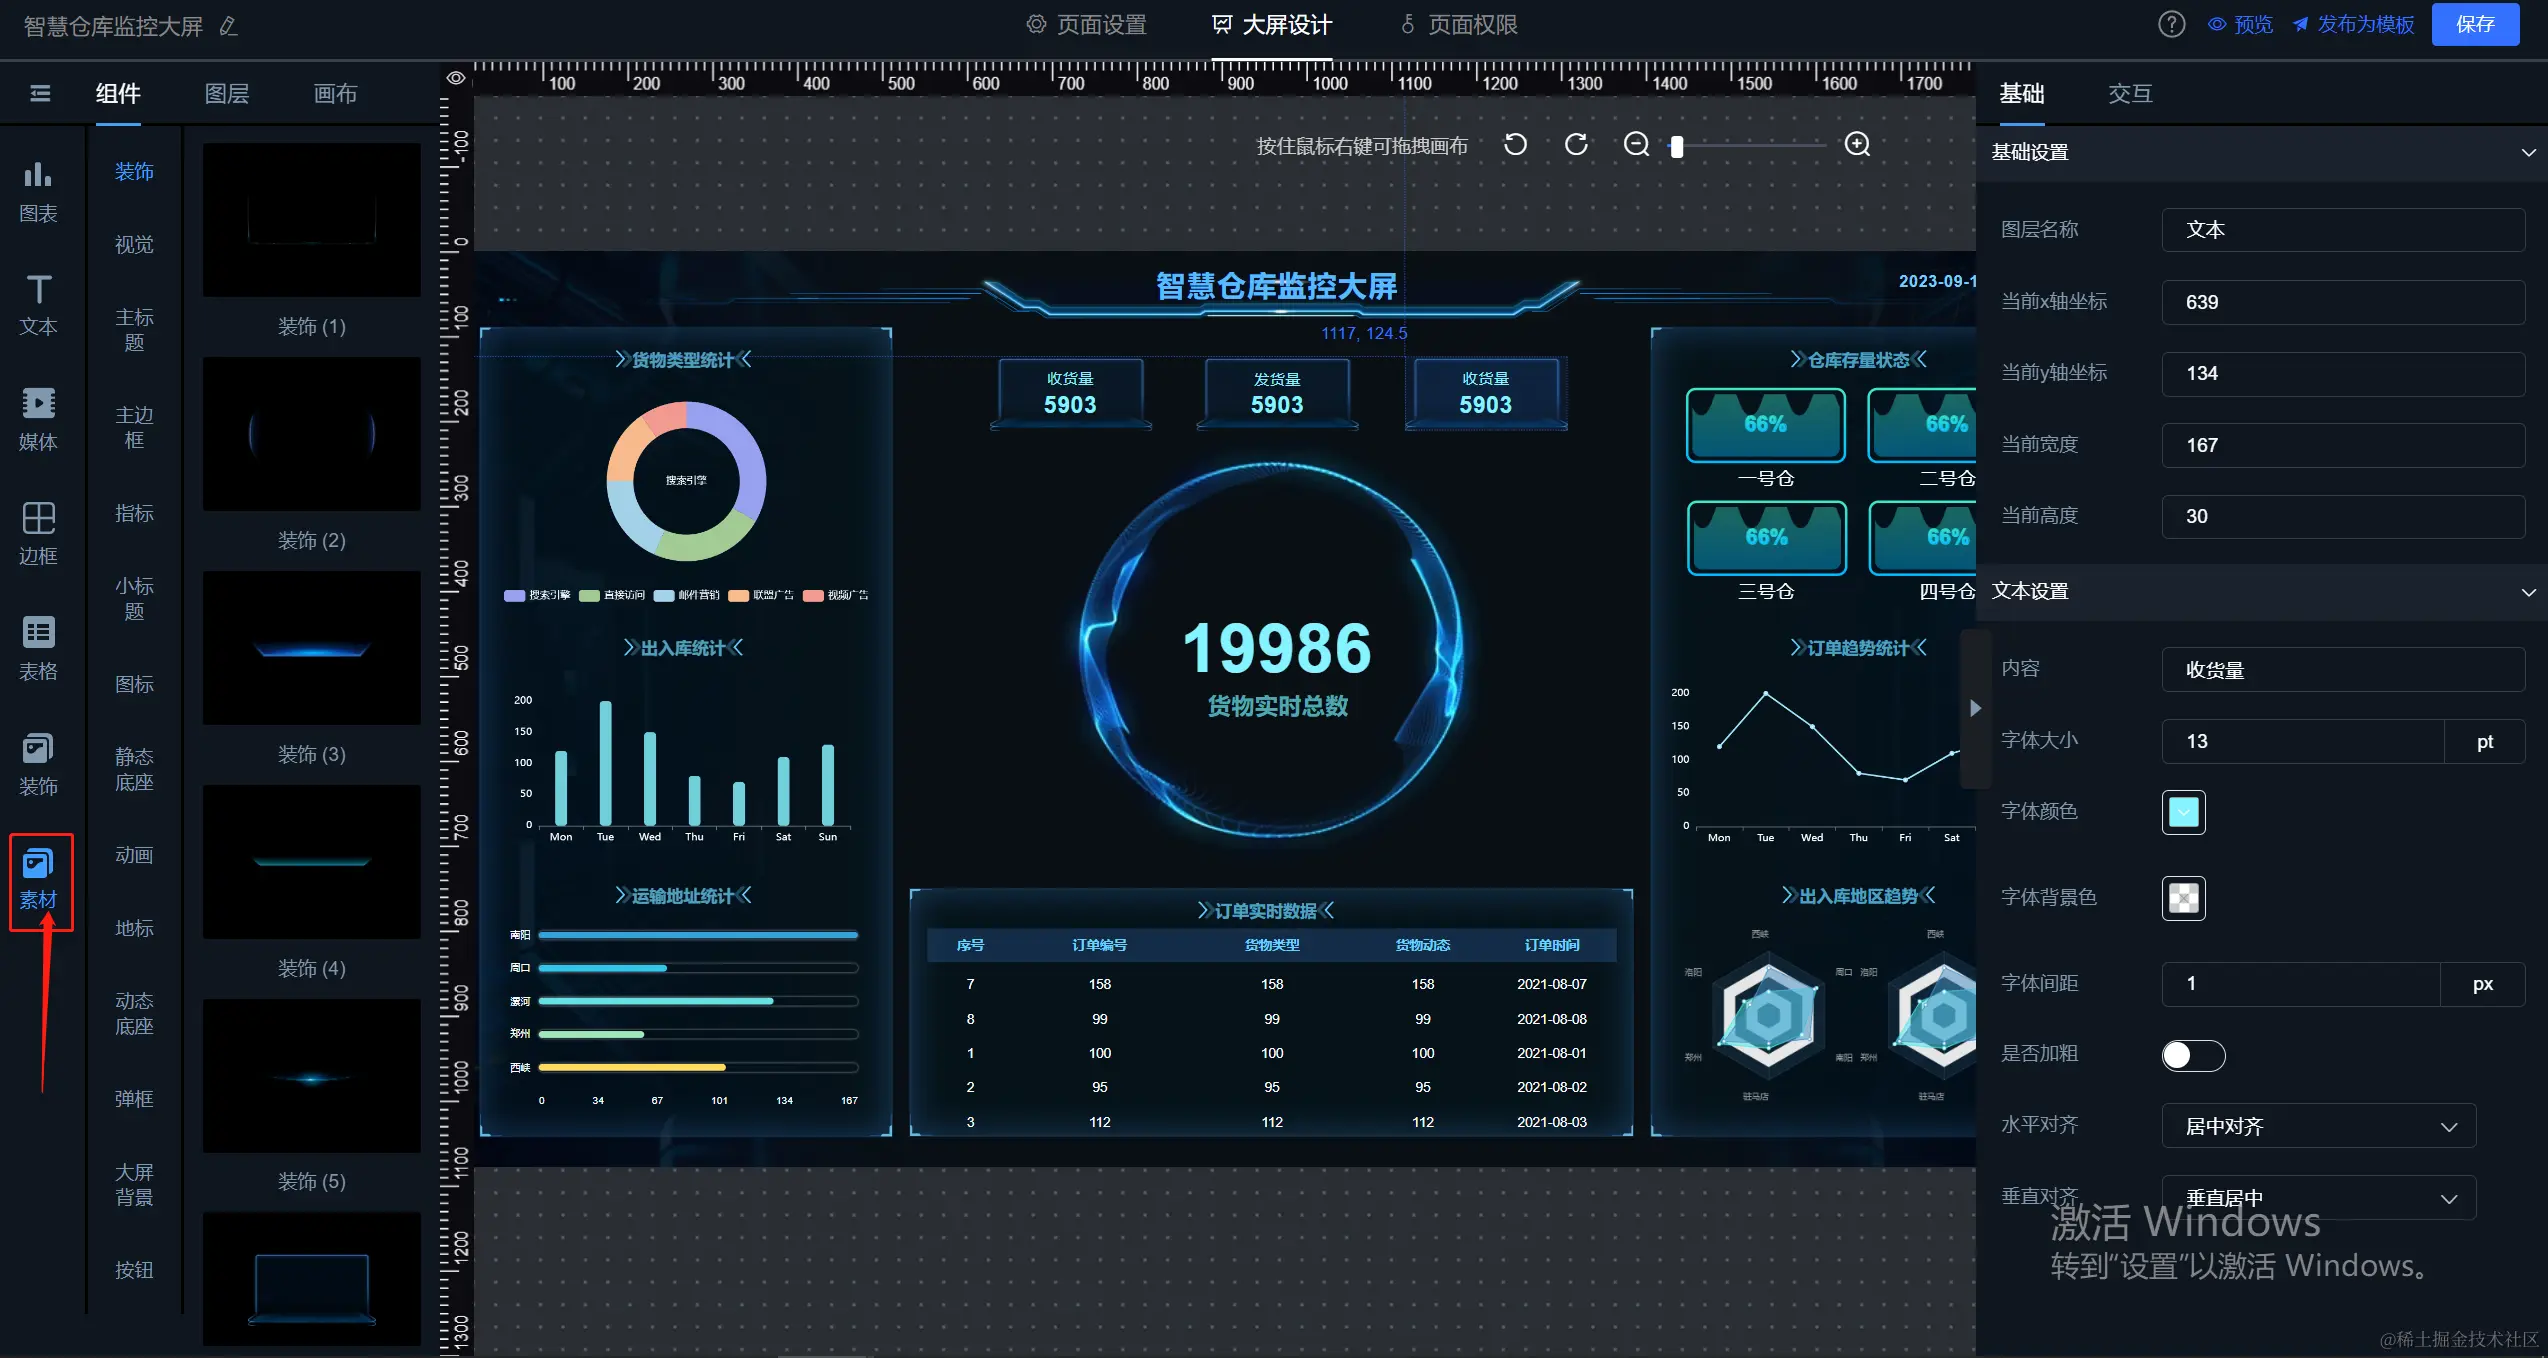This screenshot has width=2548, height=1358.
Task: Collapse the 基础设置 section
Action: pyautogui.click(x=2528, y=153)
